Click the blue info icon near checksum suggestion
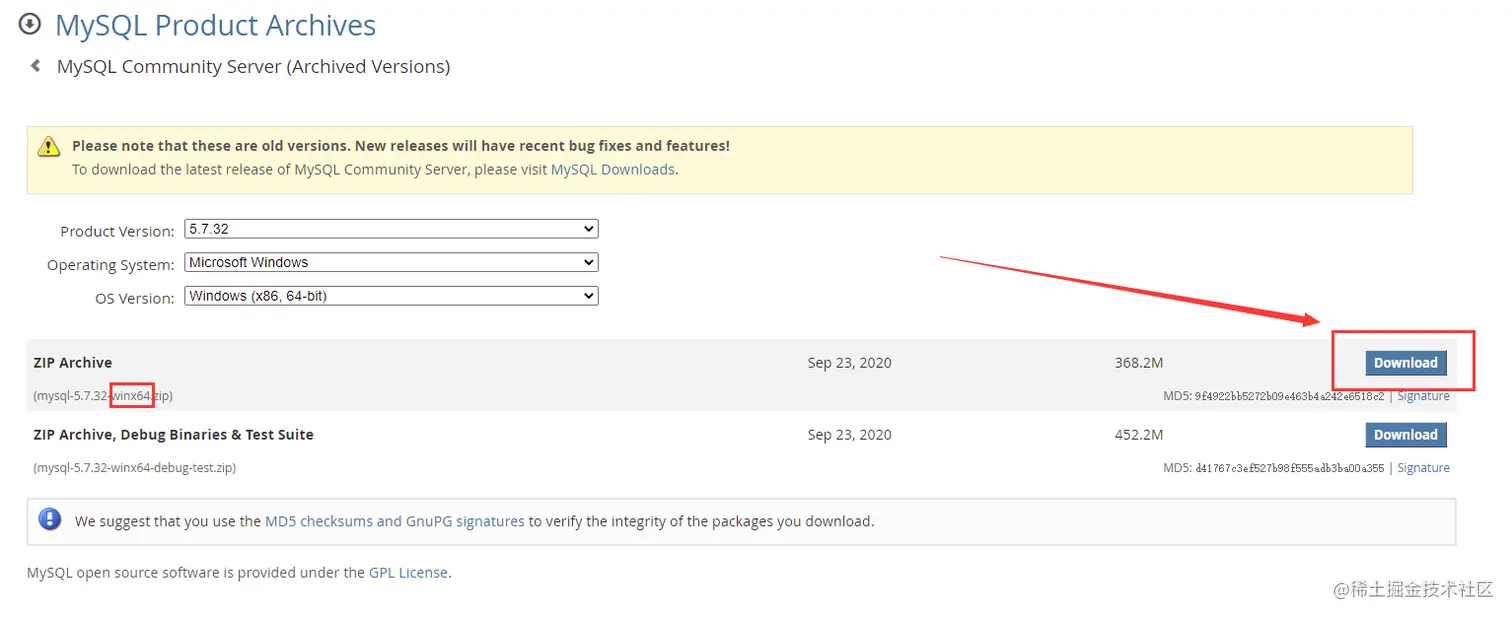 (x=49, y=520)
